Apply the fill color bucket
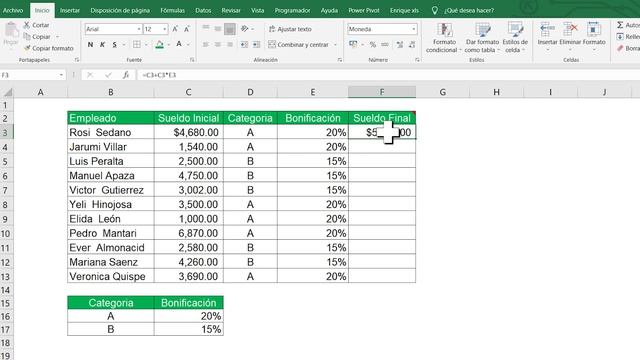Image resolution: width=640 pixels, height=360 pixels. [x=160, y=44]
